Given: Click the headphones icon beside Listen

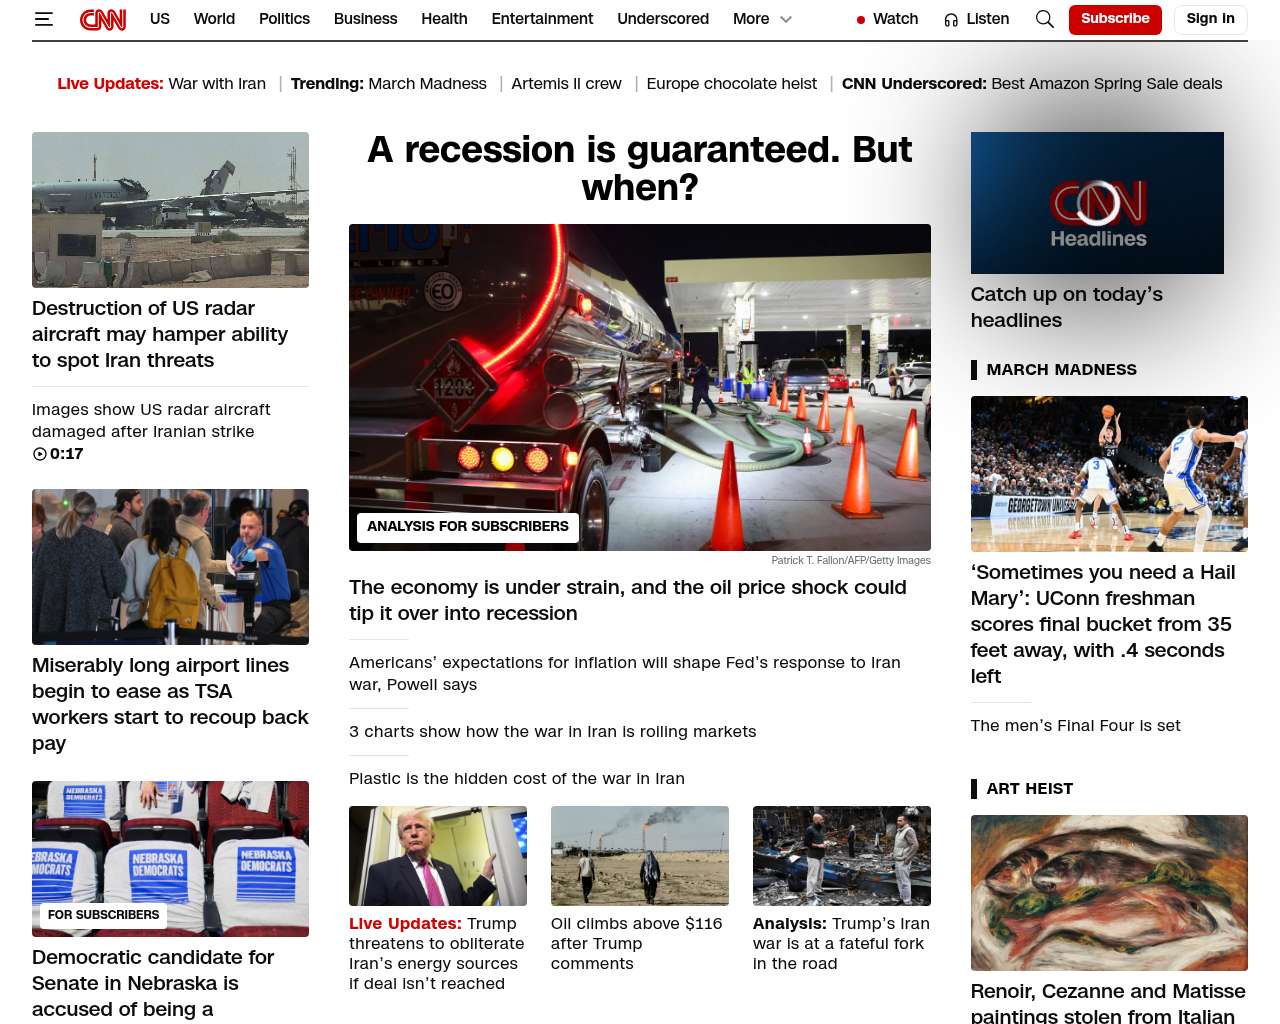Looking at the screenshot, I should (x=951, y=20).
